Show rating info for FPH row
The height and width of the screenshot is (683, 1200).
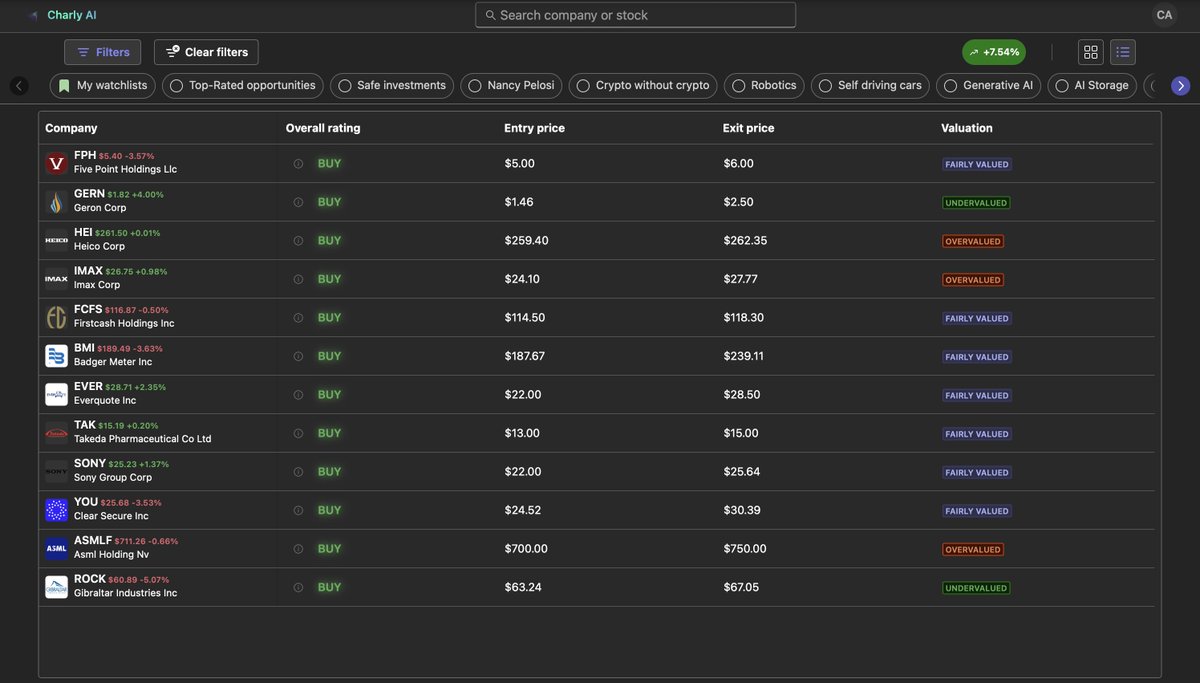[x=298, y=164]
